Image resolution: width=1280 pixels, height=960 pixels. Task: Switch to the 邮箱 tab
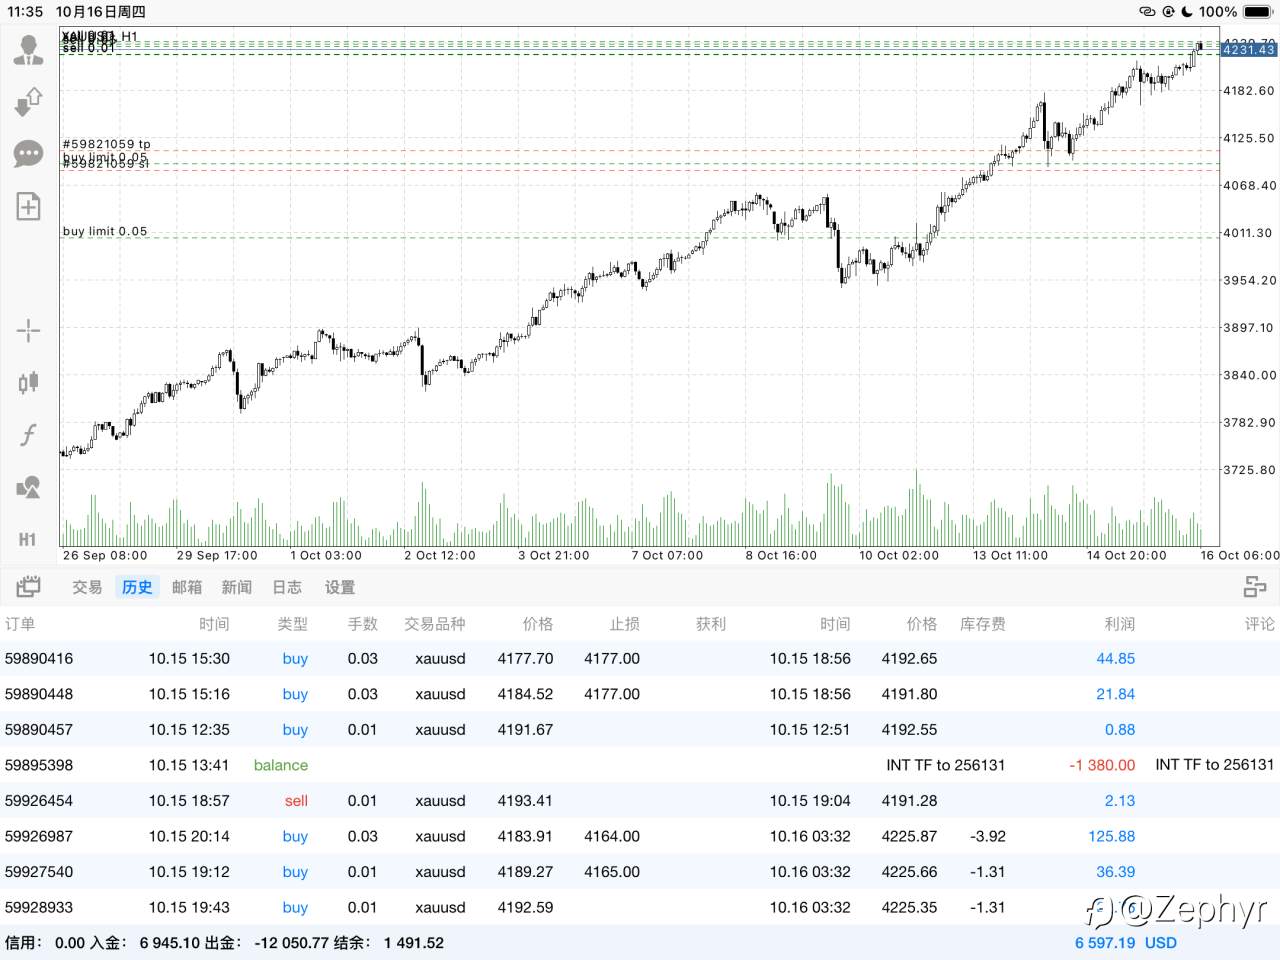[187, 587]
